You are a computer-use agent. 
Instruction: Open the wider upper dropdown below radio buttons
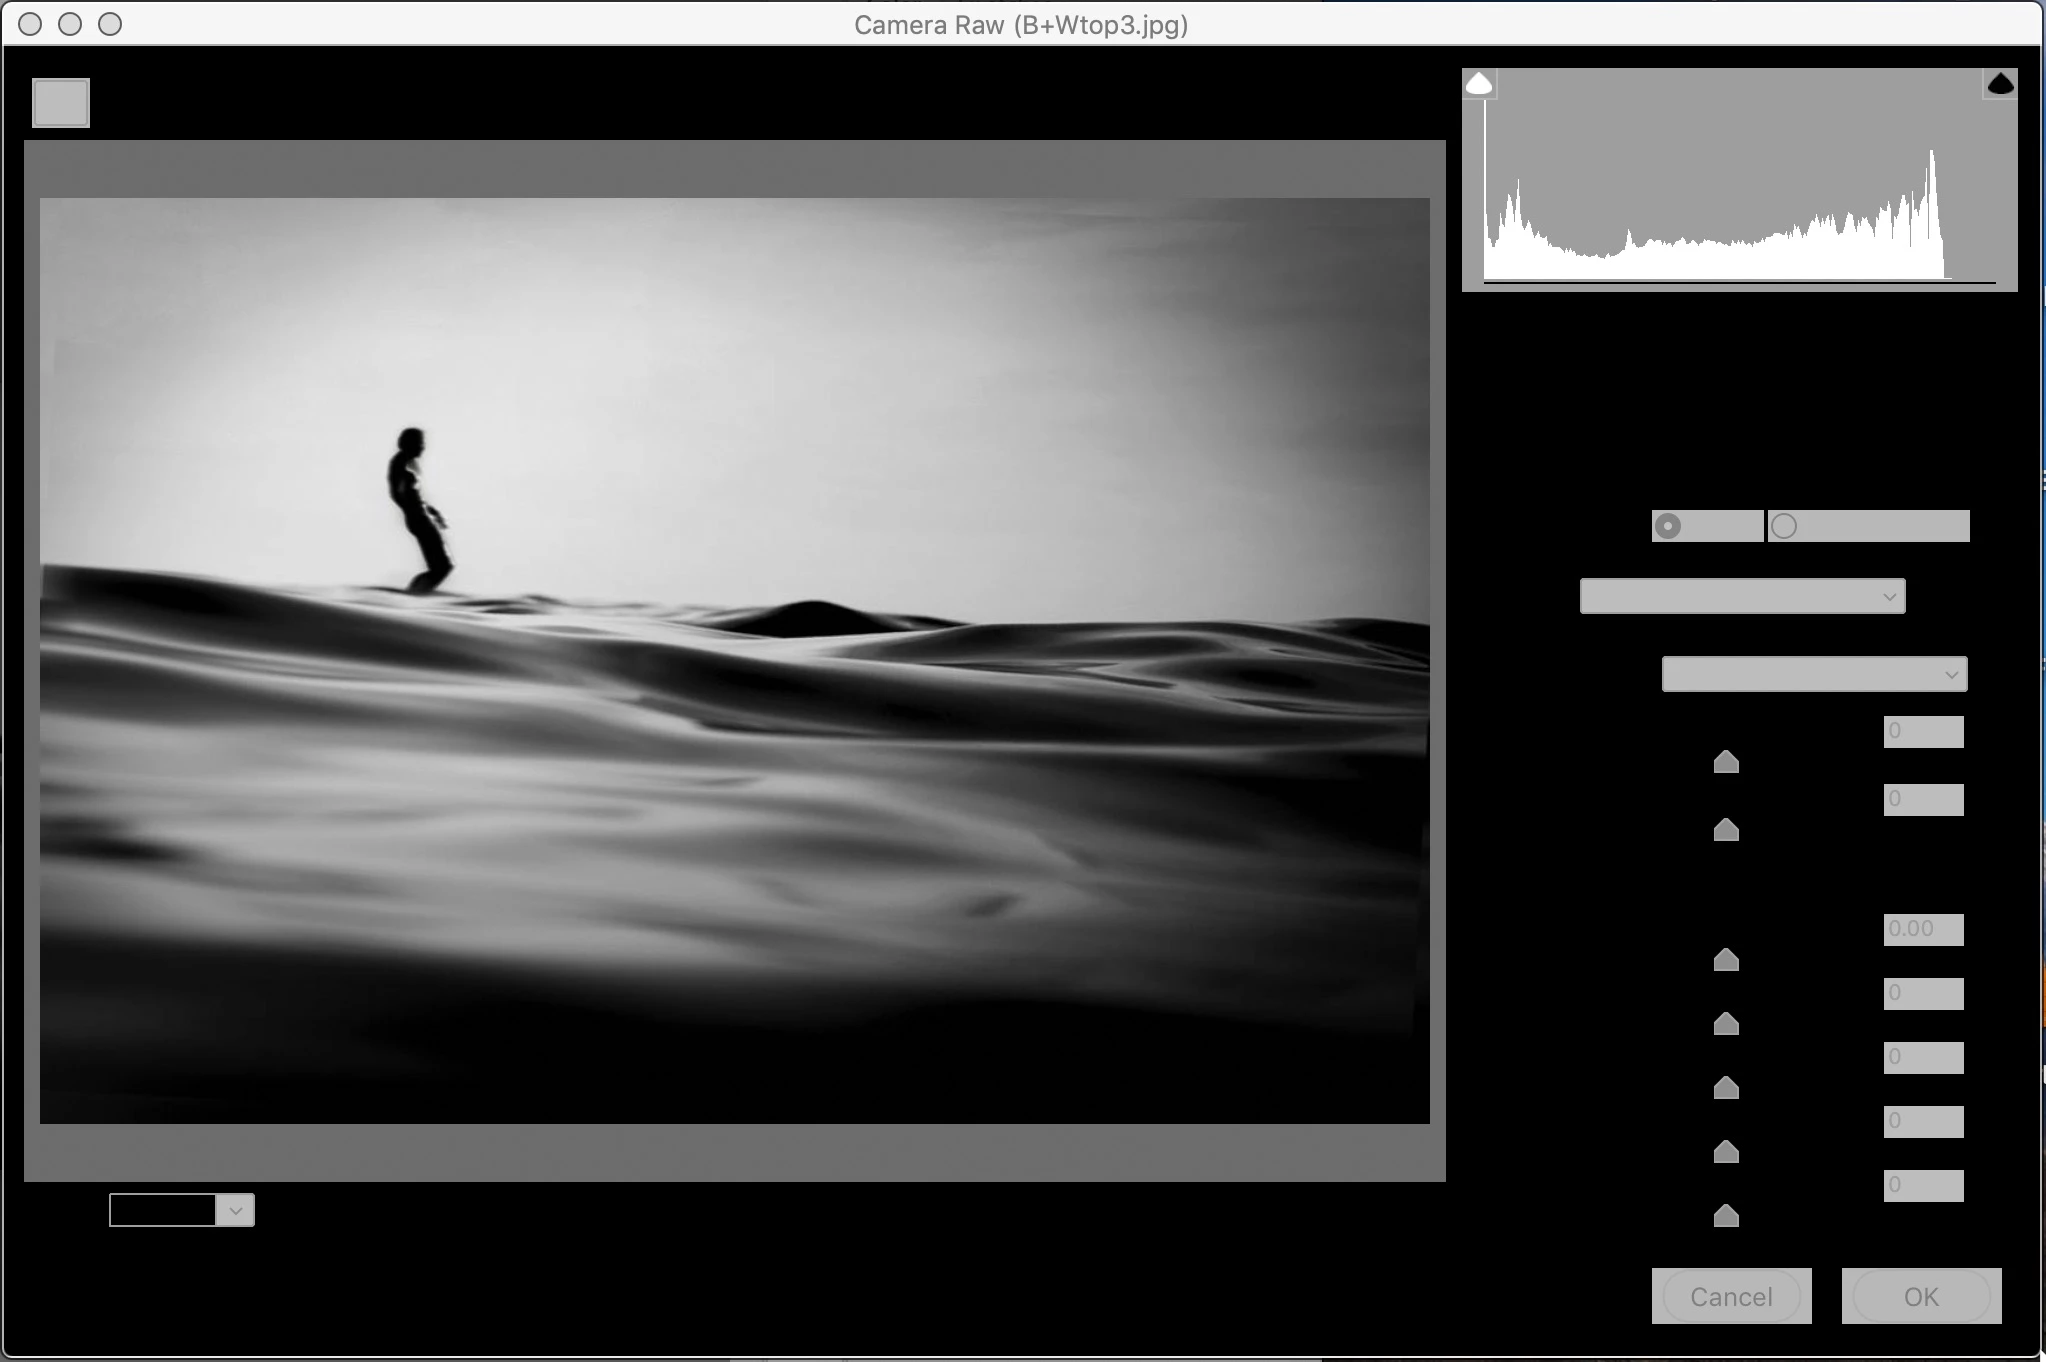tap(1742, 597)
